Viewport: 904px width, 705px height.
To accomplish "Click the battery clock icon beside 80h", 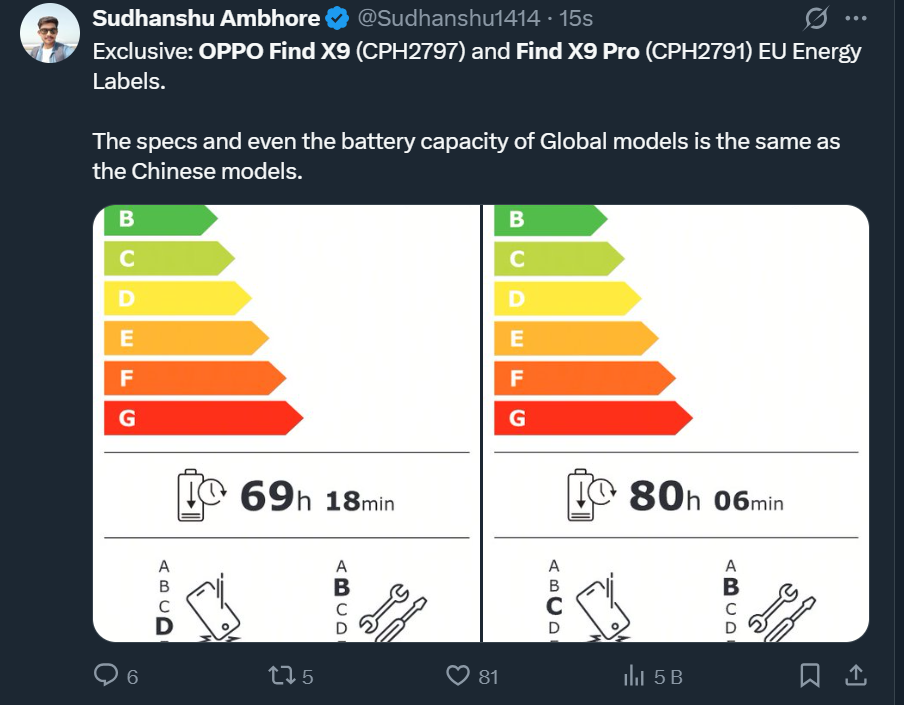I will tap(591, 495).
